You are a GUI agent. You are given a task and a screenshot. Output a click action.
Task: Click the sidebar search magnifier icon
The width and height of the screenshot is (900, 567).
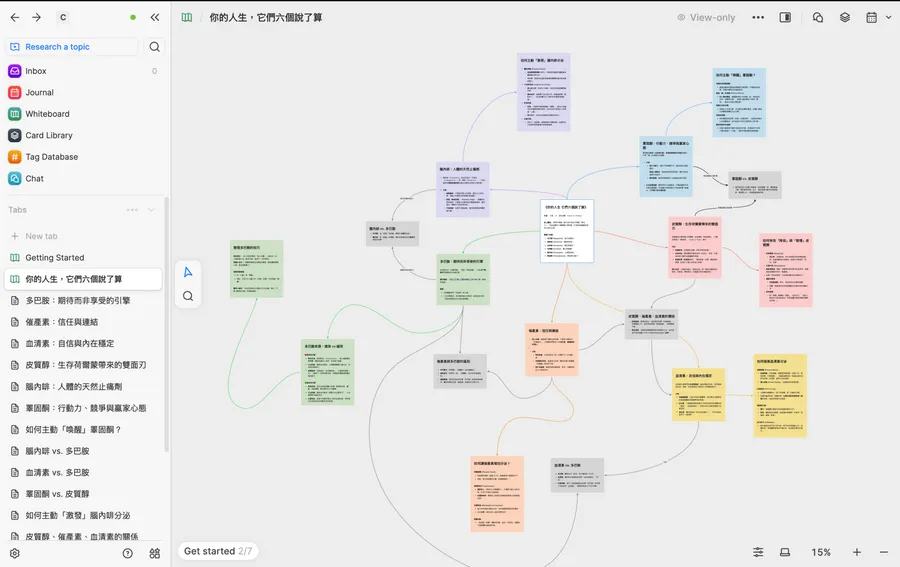pos(155,47)
